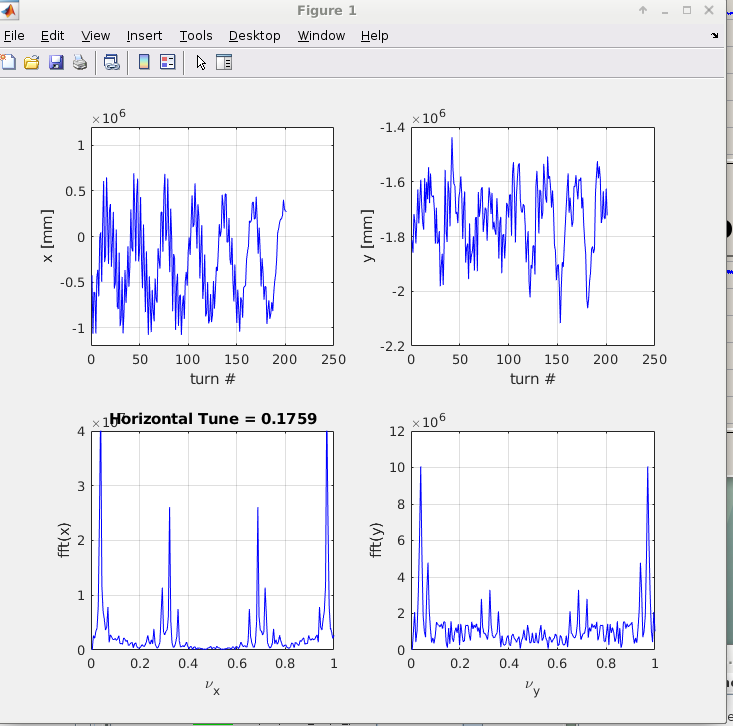
Task: Select the x [mm] versus turn plot axes
Action: (x=212, y=236)
